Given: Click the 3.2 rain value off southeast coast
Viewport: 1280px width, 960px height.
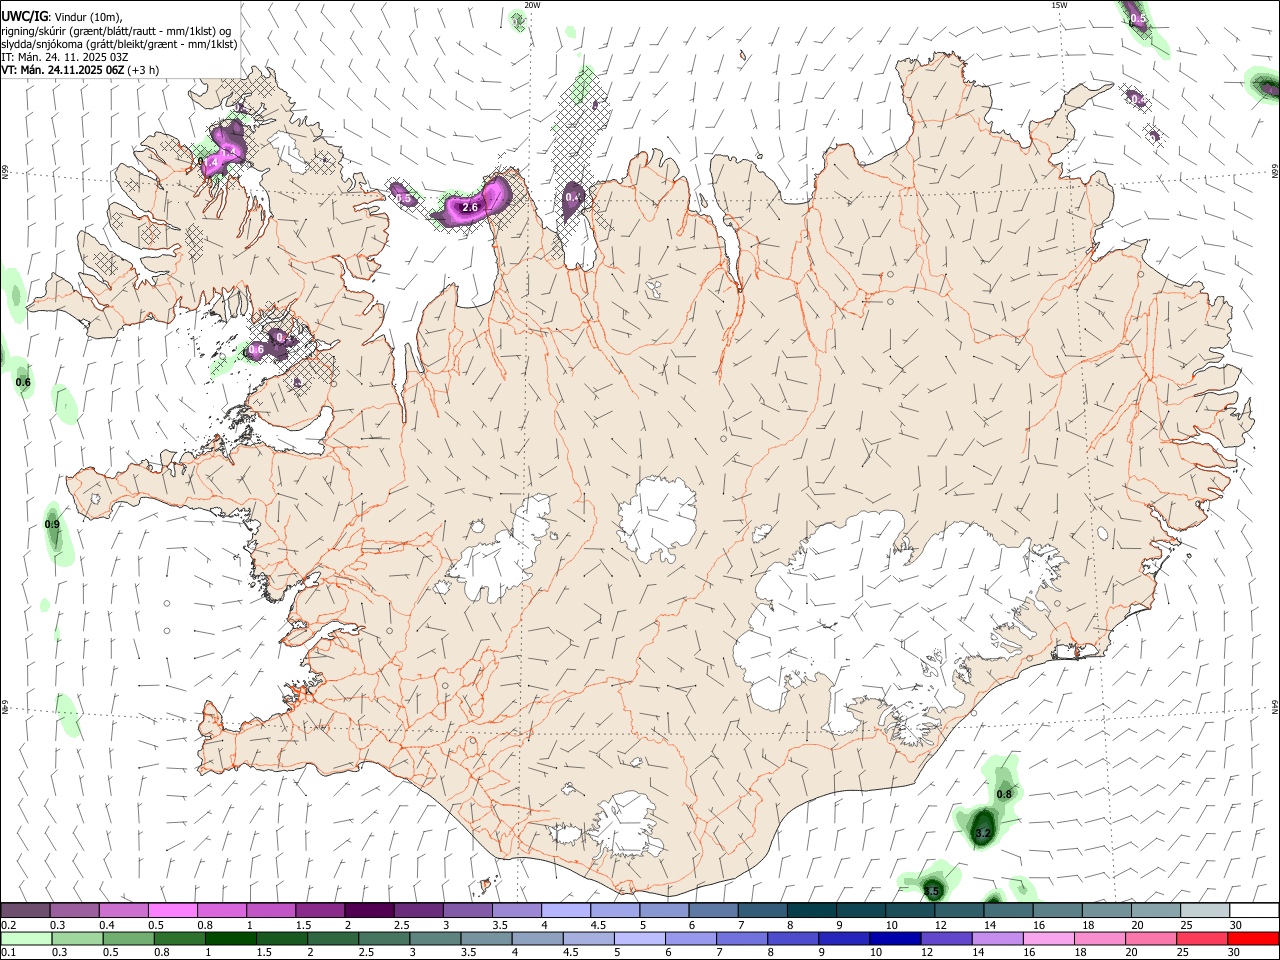Looking at the screenshot, I should pos(983,833).
